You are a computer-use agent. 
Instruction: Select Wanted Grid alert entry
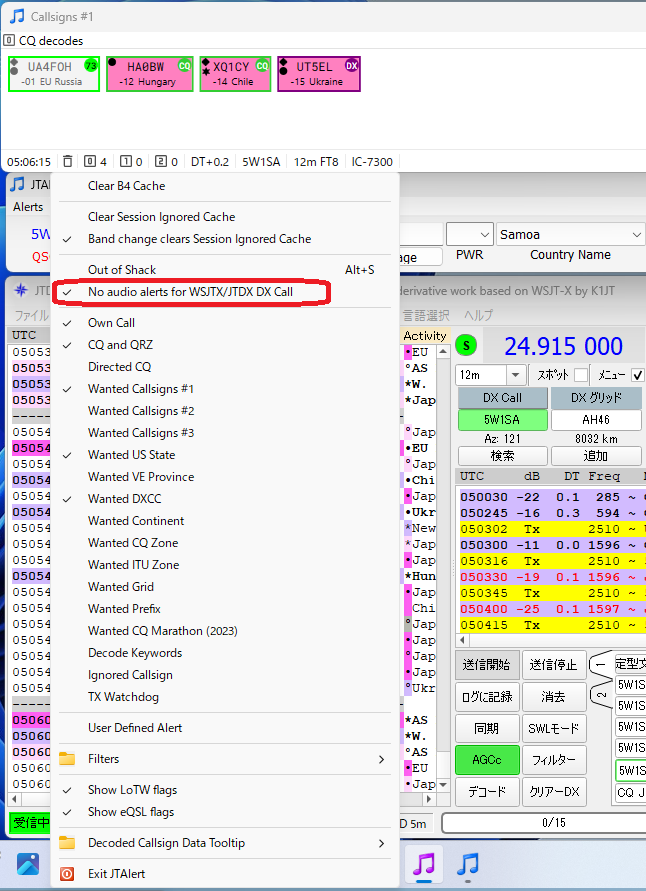click(x=225, y=586)
